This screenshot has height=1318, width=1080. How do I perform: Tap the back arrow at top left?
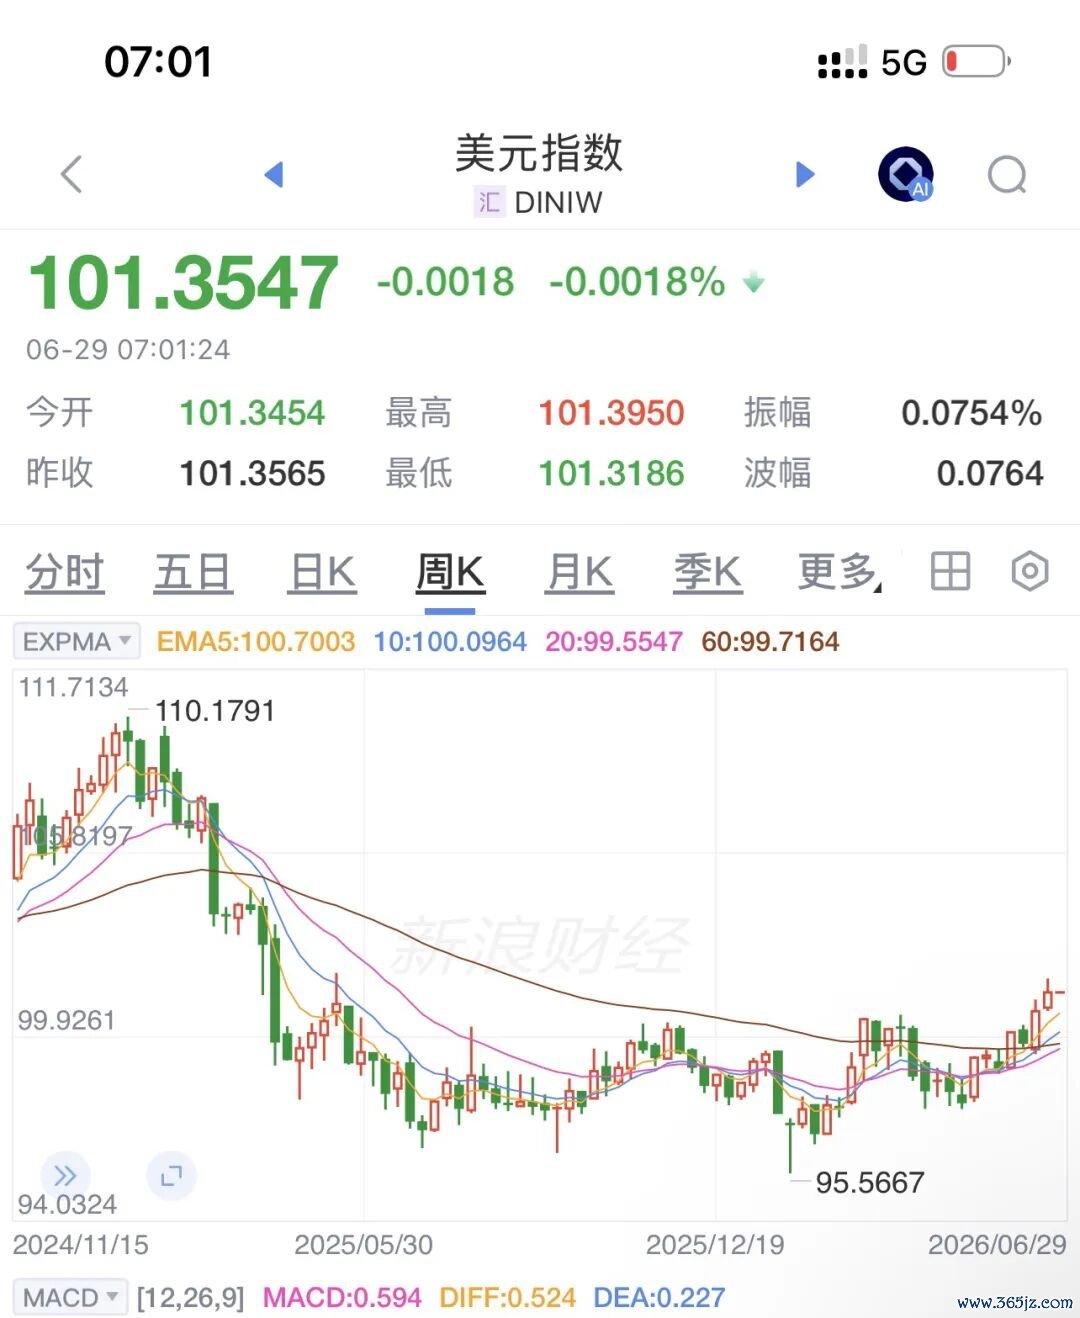[71, 175]
